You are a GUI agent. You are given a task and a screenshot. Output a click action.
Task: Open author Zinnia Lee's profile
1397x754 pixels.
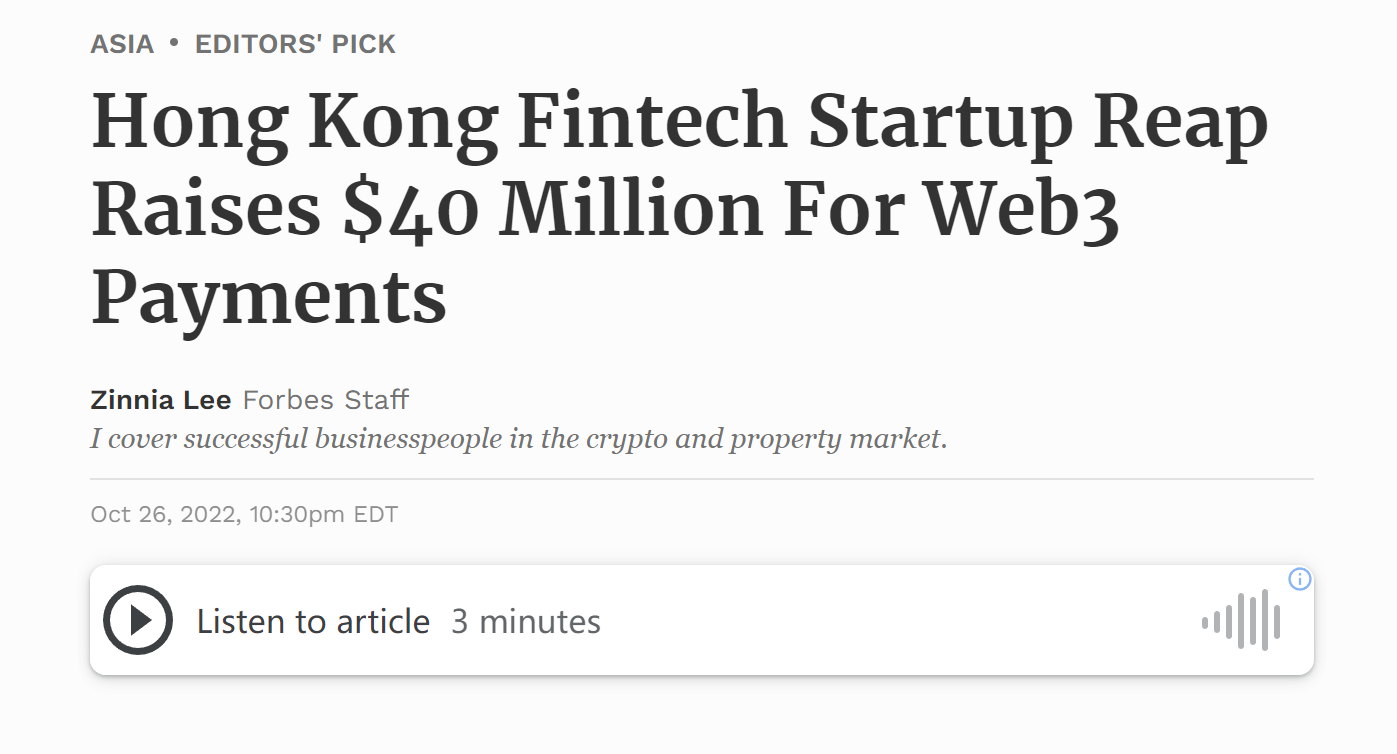click(161, 401)
